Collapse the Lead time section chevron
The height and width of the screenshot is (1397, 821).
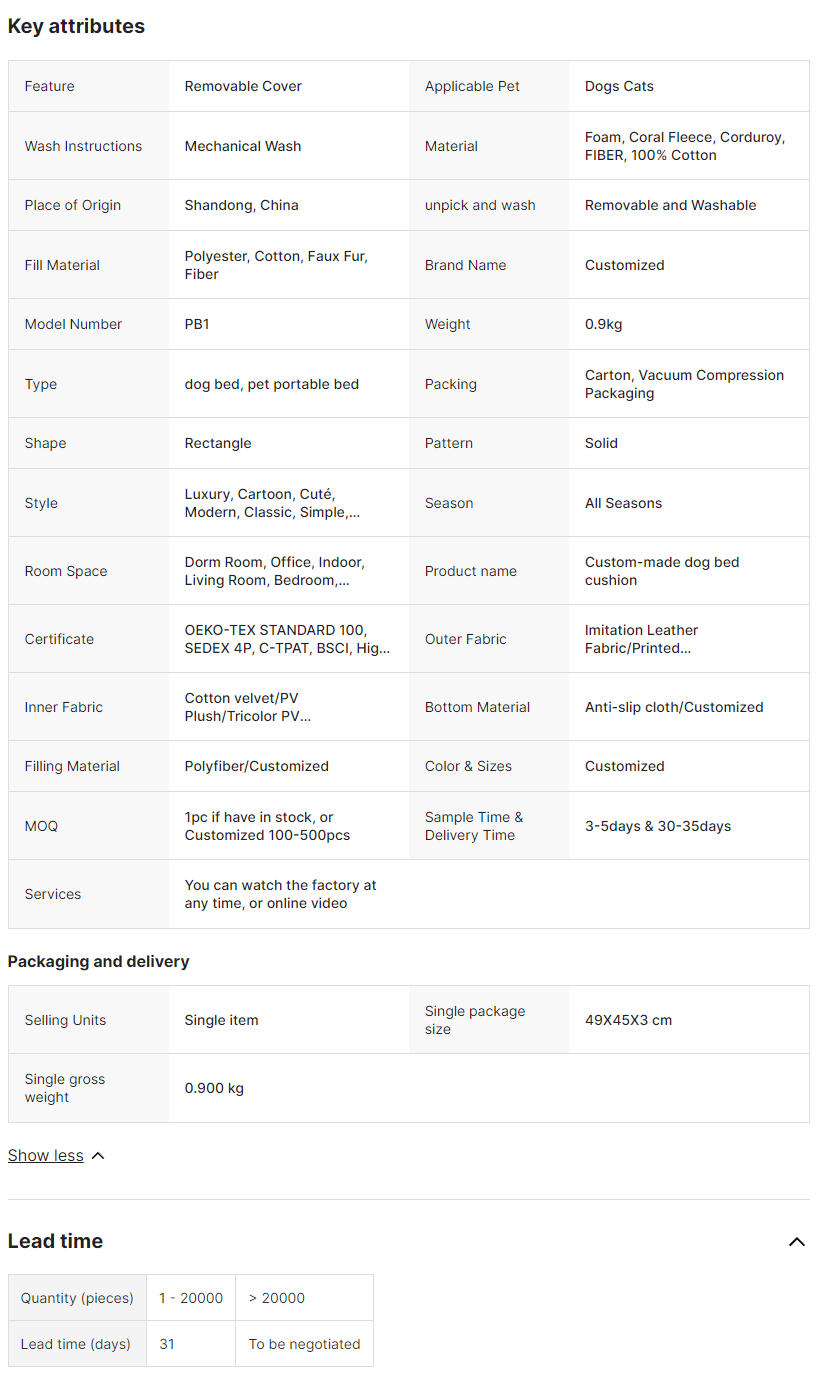pos(797,1242)
